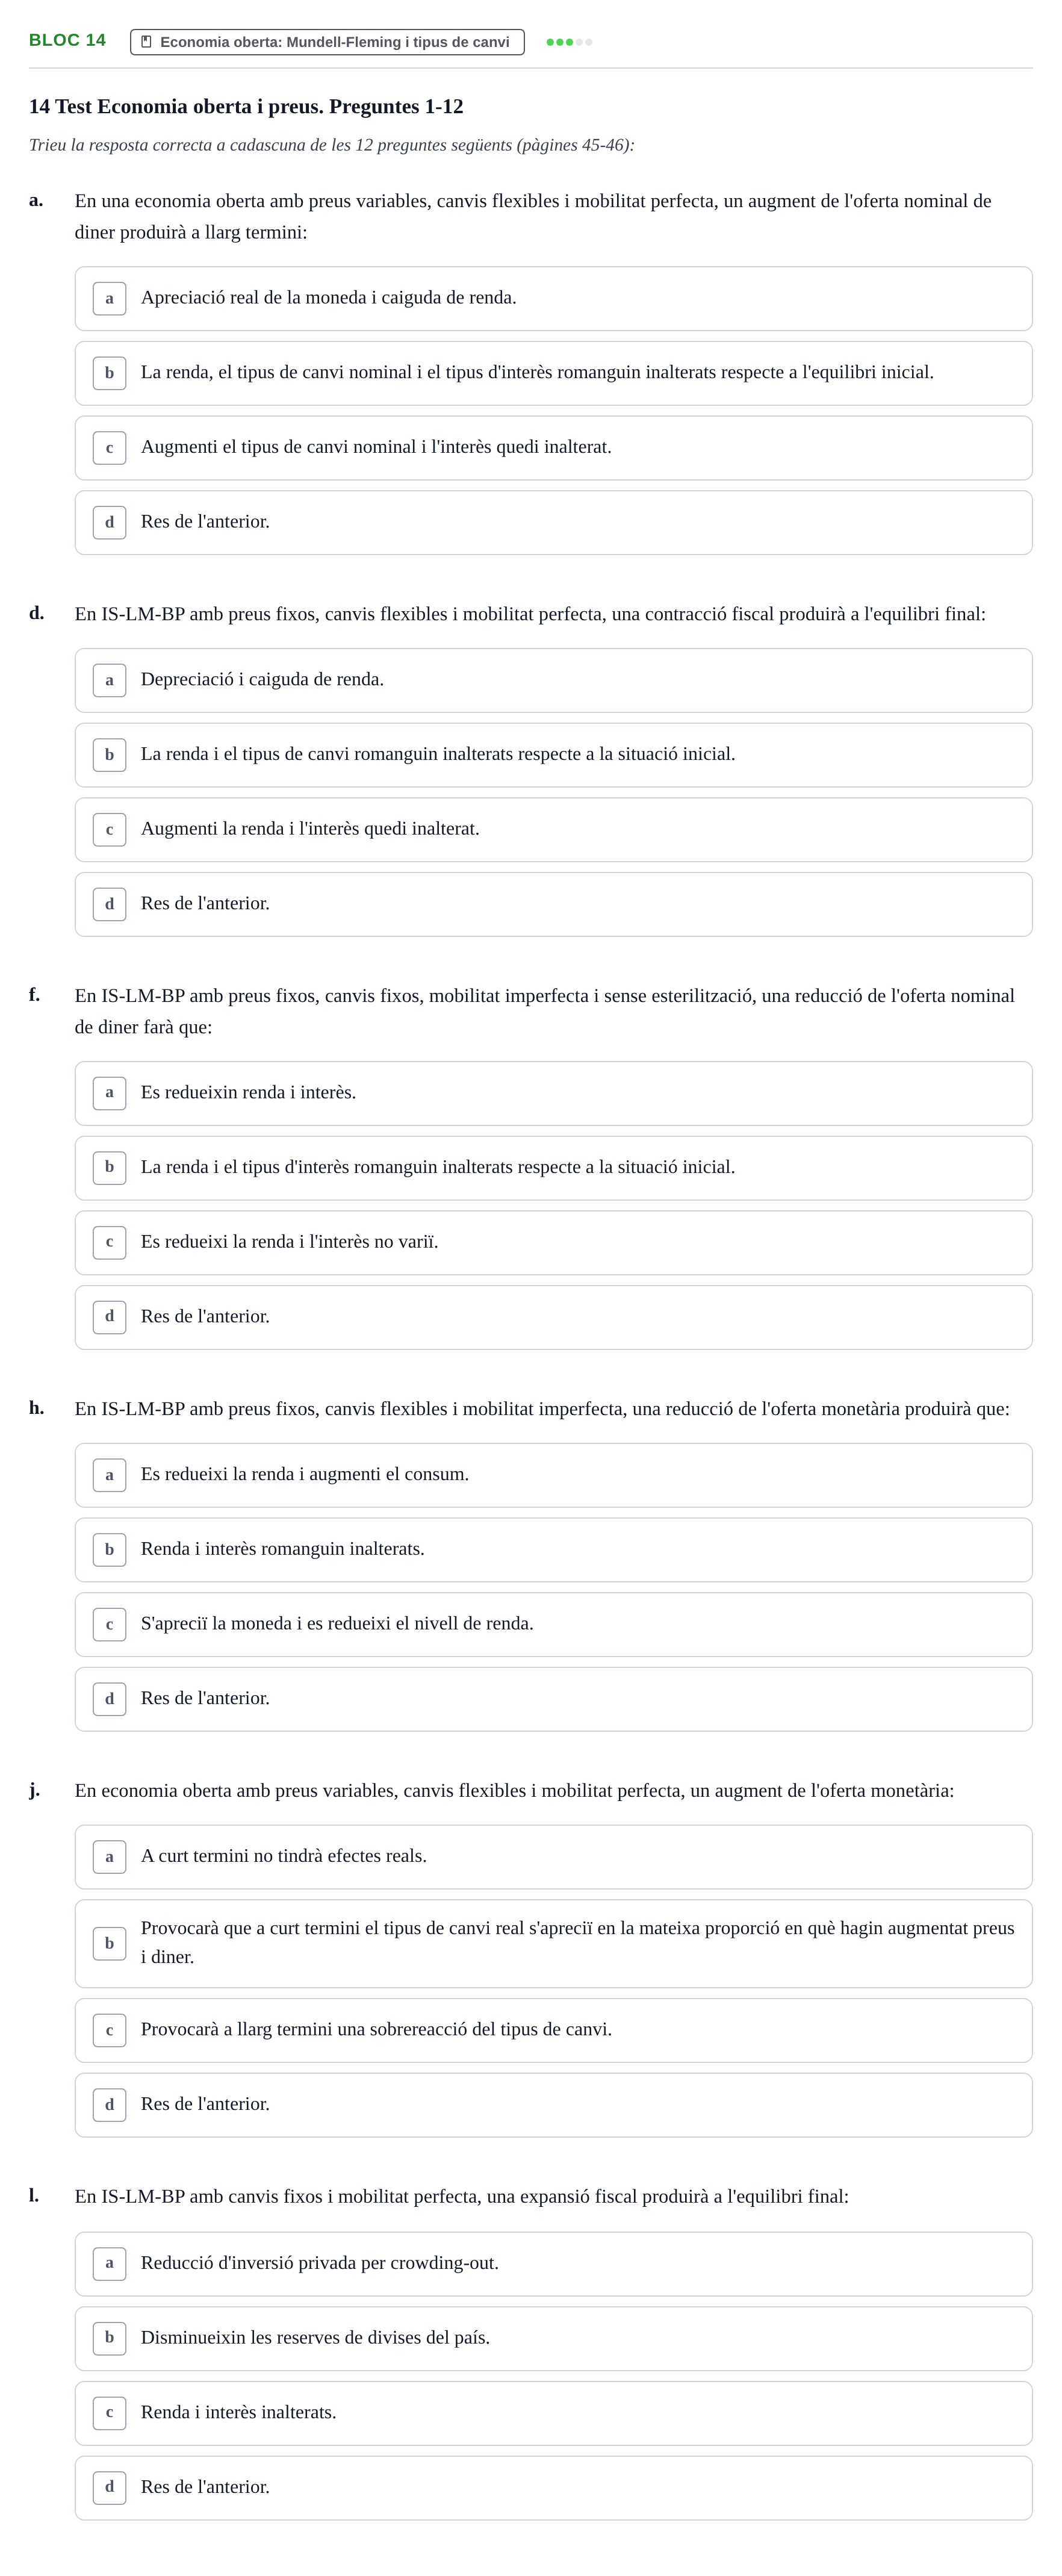Choose 'Es redueixin renda i interès' option
1062x2576 pixels.
click(553, 1093)
